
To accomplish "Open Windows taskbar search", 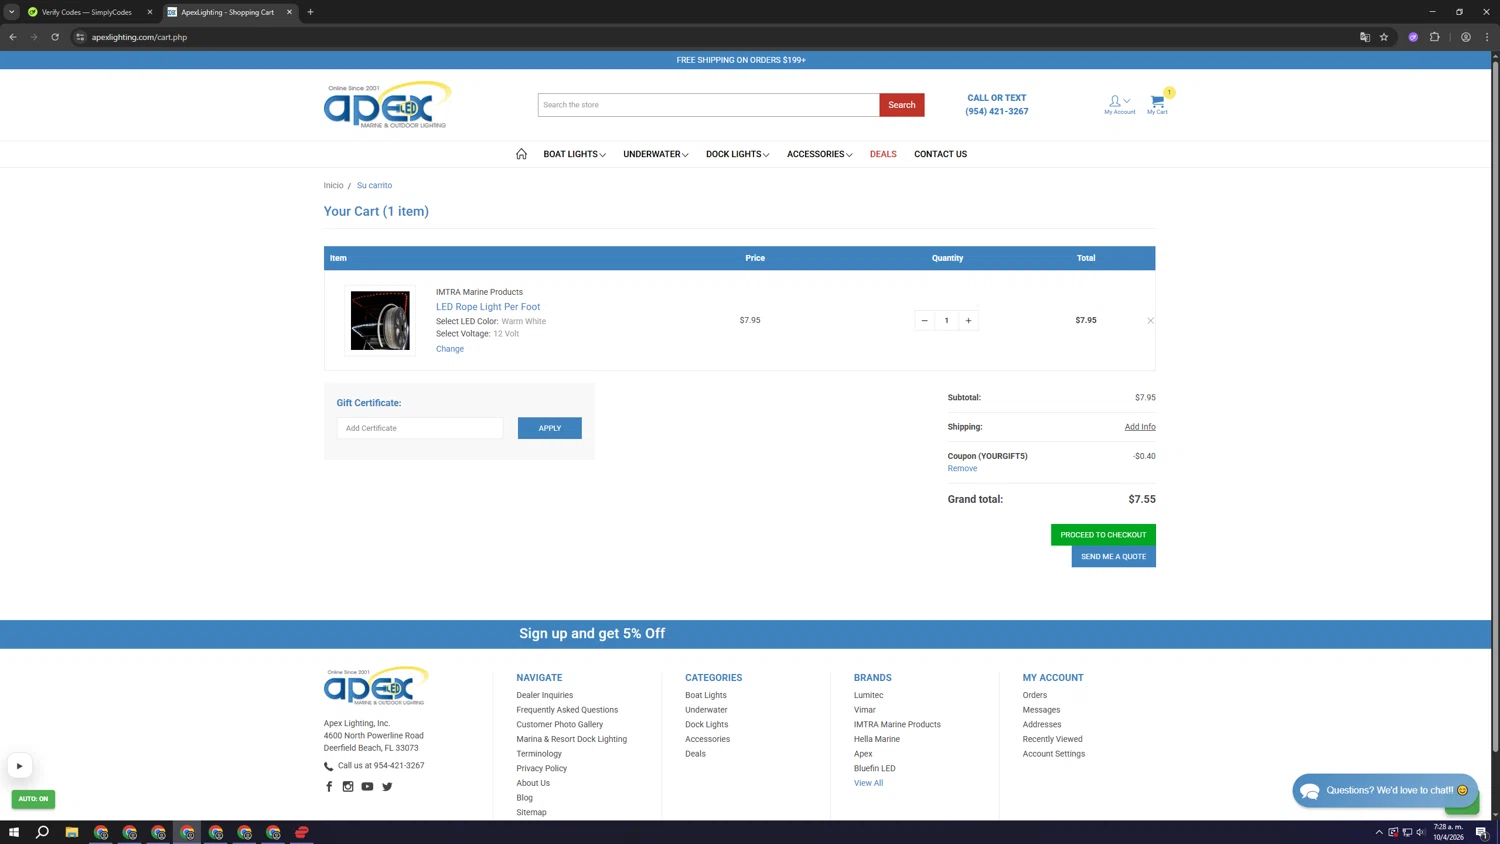I will pyautogui.click(x=43, y=832).
